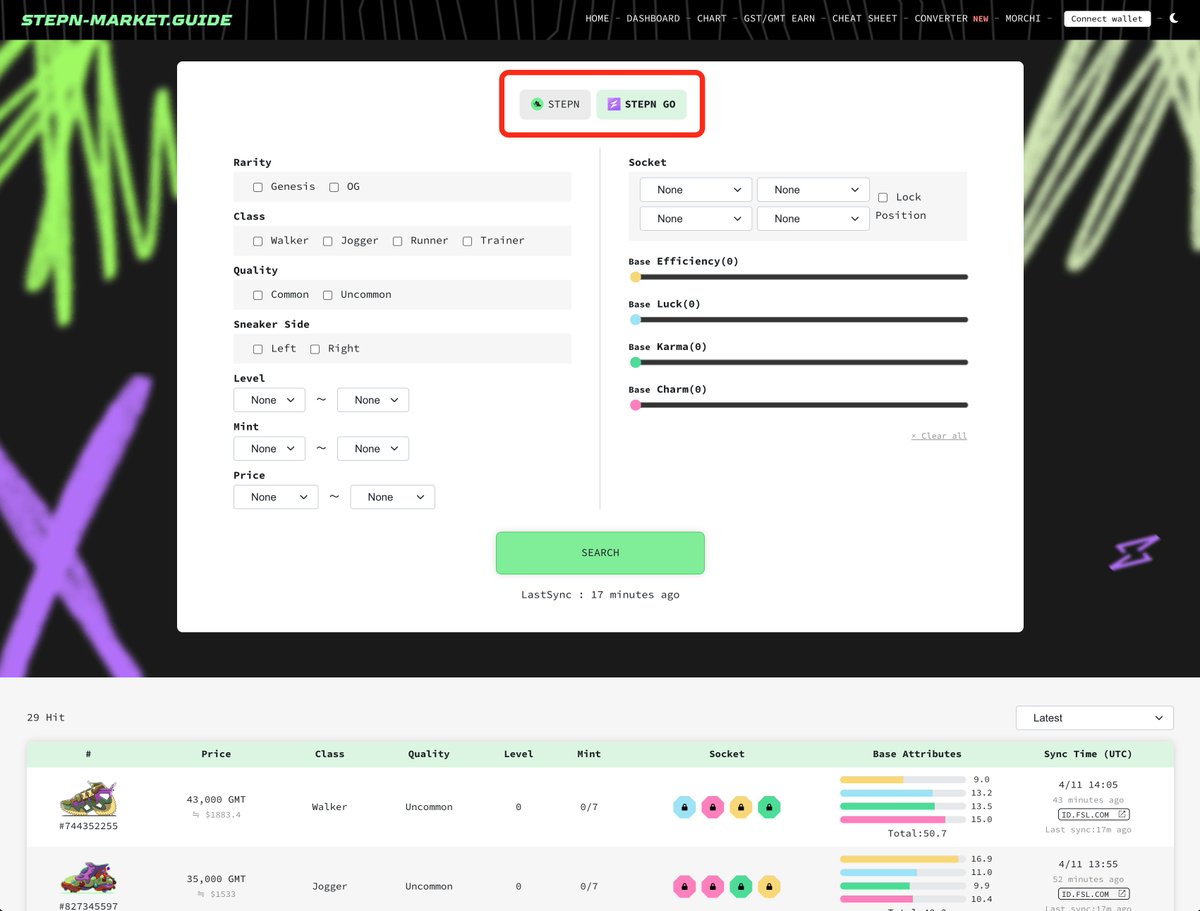Switch to the STEPN GO tab
Screen dimensions: 1200x911
[641, 104]
